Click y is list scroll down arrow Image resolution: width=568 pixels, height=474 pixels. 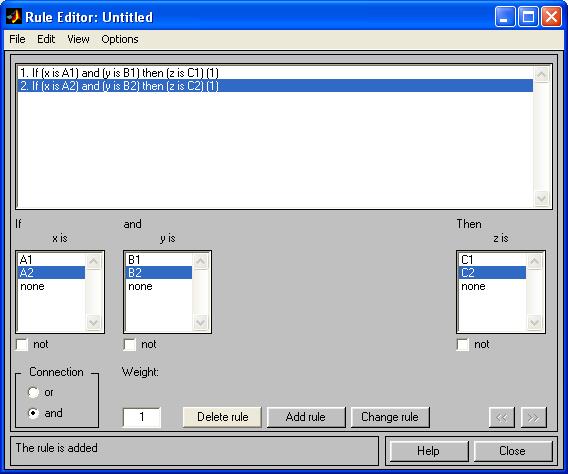click(x=201, y=322)
